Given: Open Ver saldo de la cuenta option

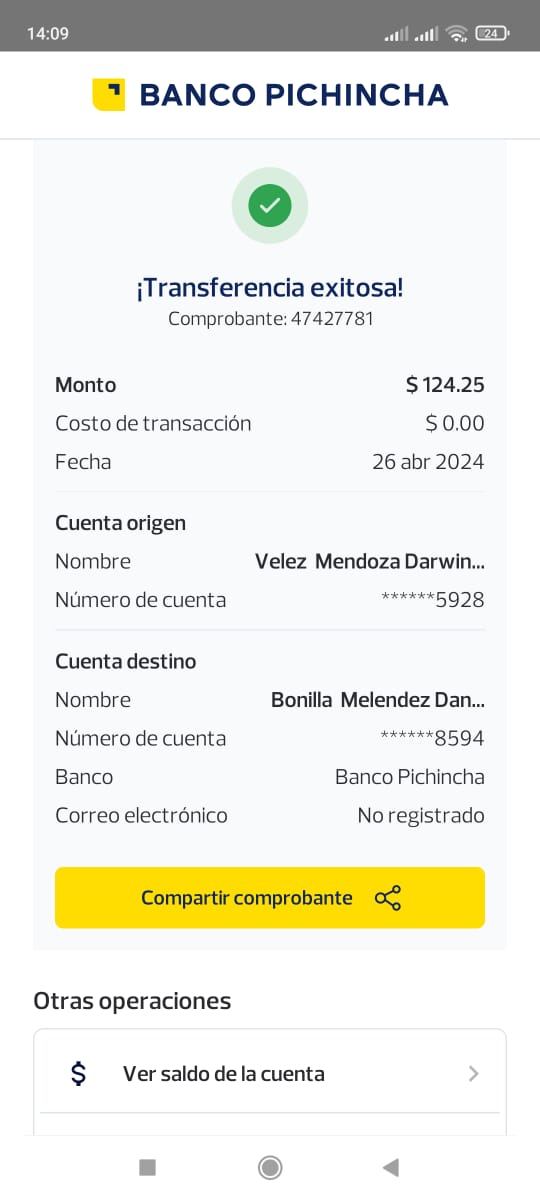Looking at the screenshot, I should 270,1074.
